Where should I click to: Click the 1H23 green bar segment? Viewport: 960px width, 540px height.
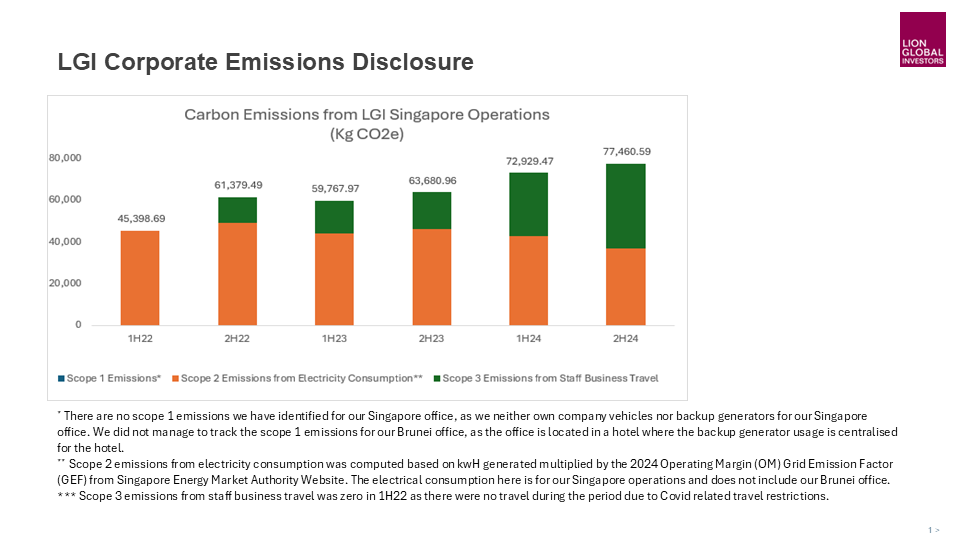[x=334, y=217]
